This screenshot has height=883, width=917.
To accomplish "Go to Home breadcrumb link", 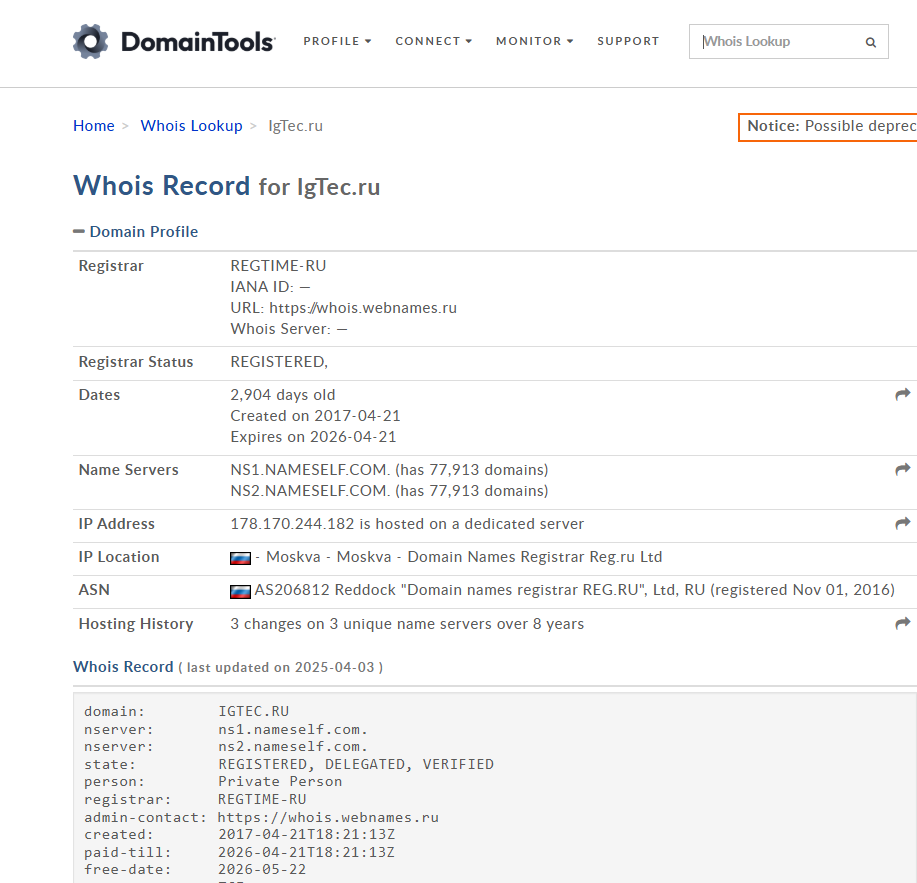I will pyautogui.click(x=94, y=126).
